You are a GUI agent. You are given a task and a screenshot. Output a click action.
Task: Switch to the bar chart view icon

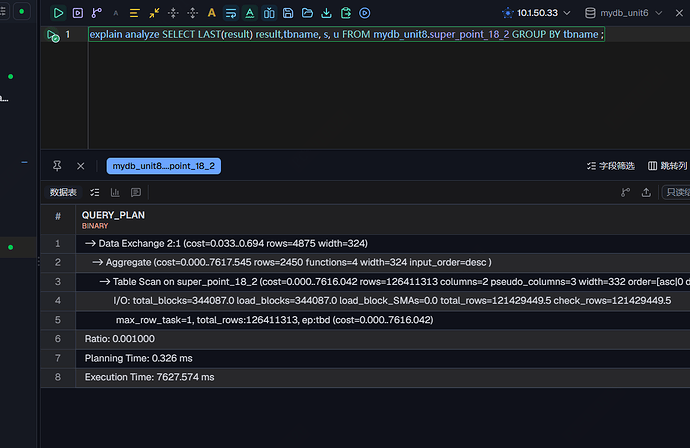pyautogui.click(x=115, y=192)
